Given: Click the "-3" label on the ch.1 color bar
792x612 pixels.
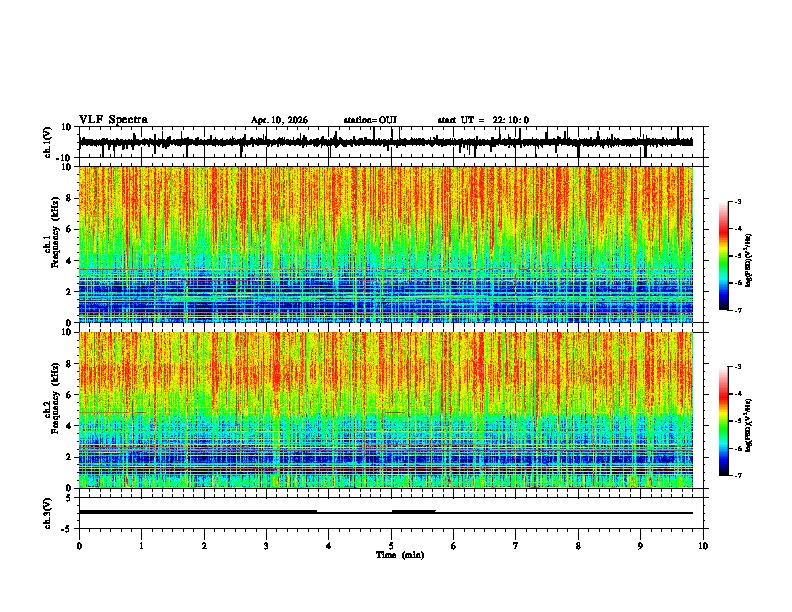Looking at the screenshot, I should (737, 201).
